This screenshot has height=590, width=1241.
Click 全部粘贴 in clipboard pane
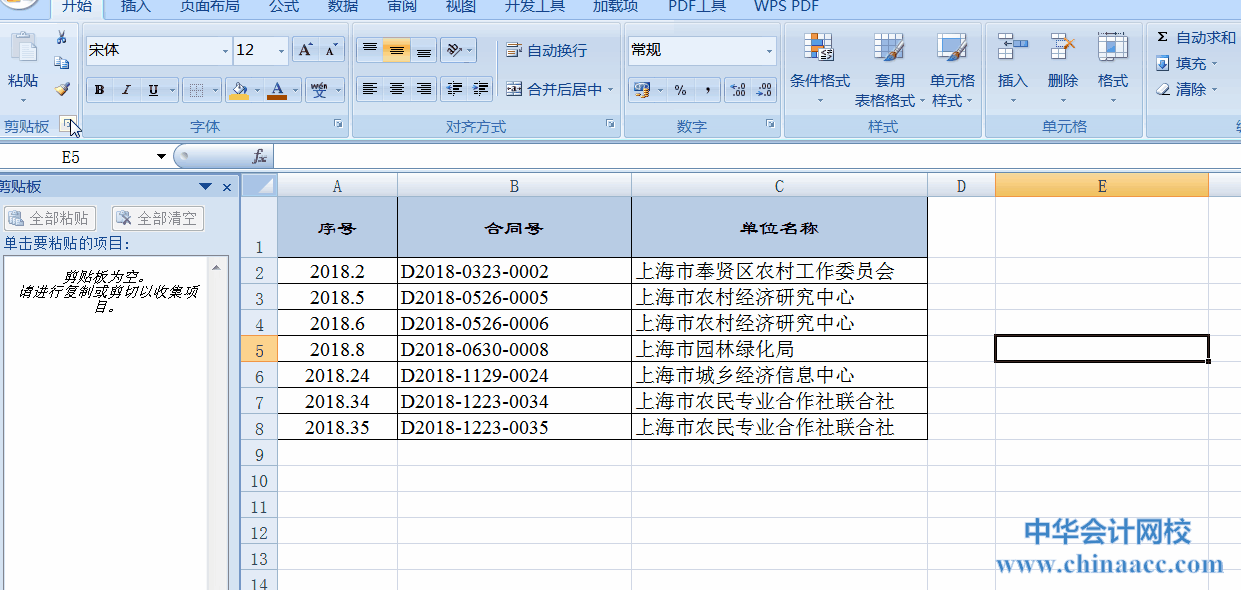[x=50, y=218]
